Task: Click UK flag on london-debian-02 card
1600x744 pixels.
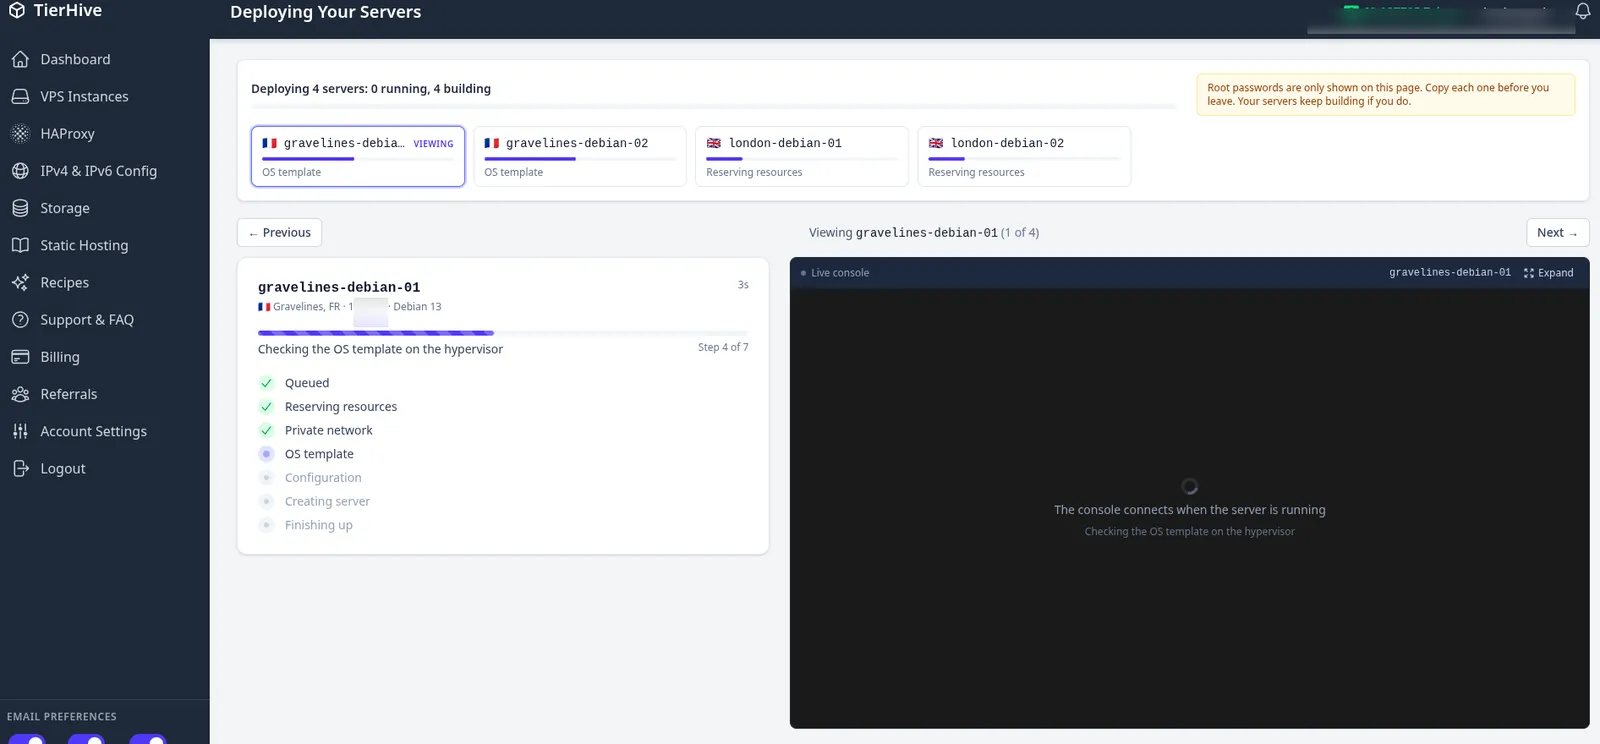Action: [936, 143]
